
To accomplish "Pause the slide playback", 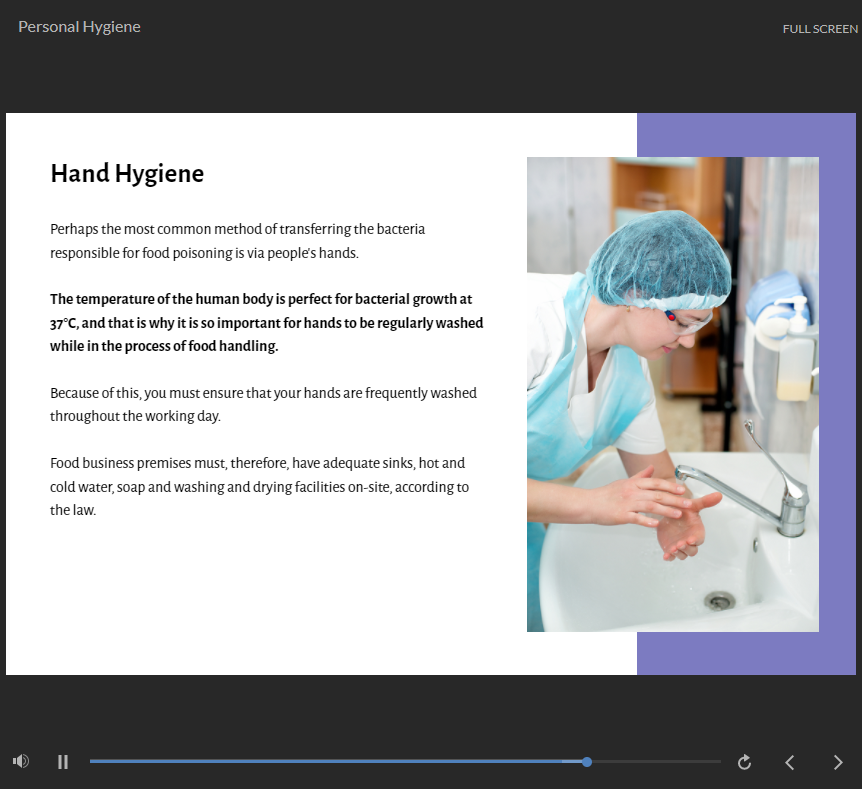I will coord(63,762).
